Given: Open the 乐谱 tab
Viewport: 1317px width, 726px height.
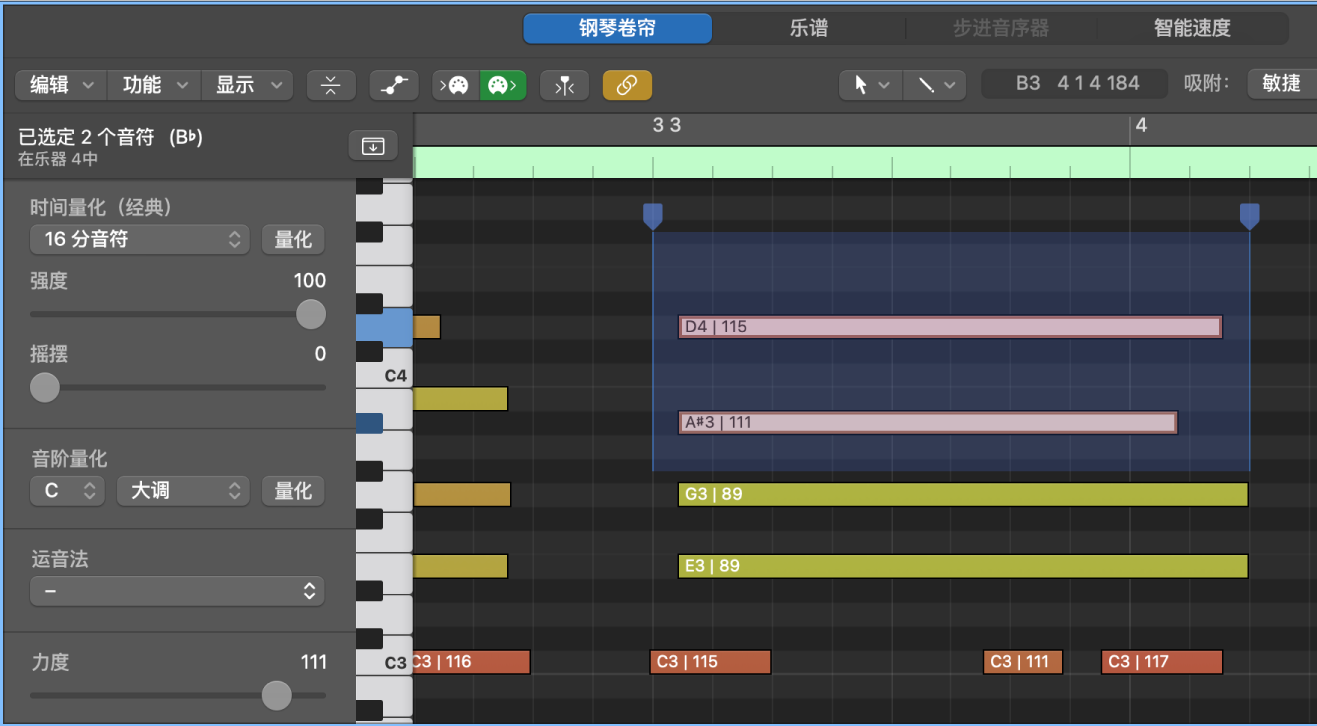Looking at the screenshot, I should pyautogui.click(x=809, y=28).
